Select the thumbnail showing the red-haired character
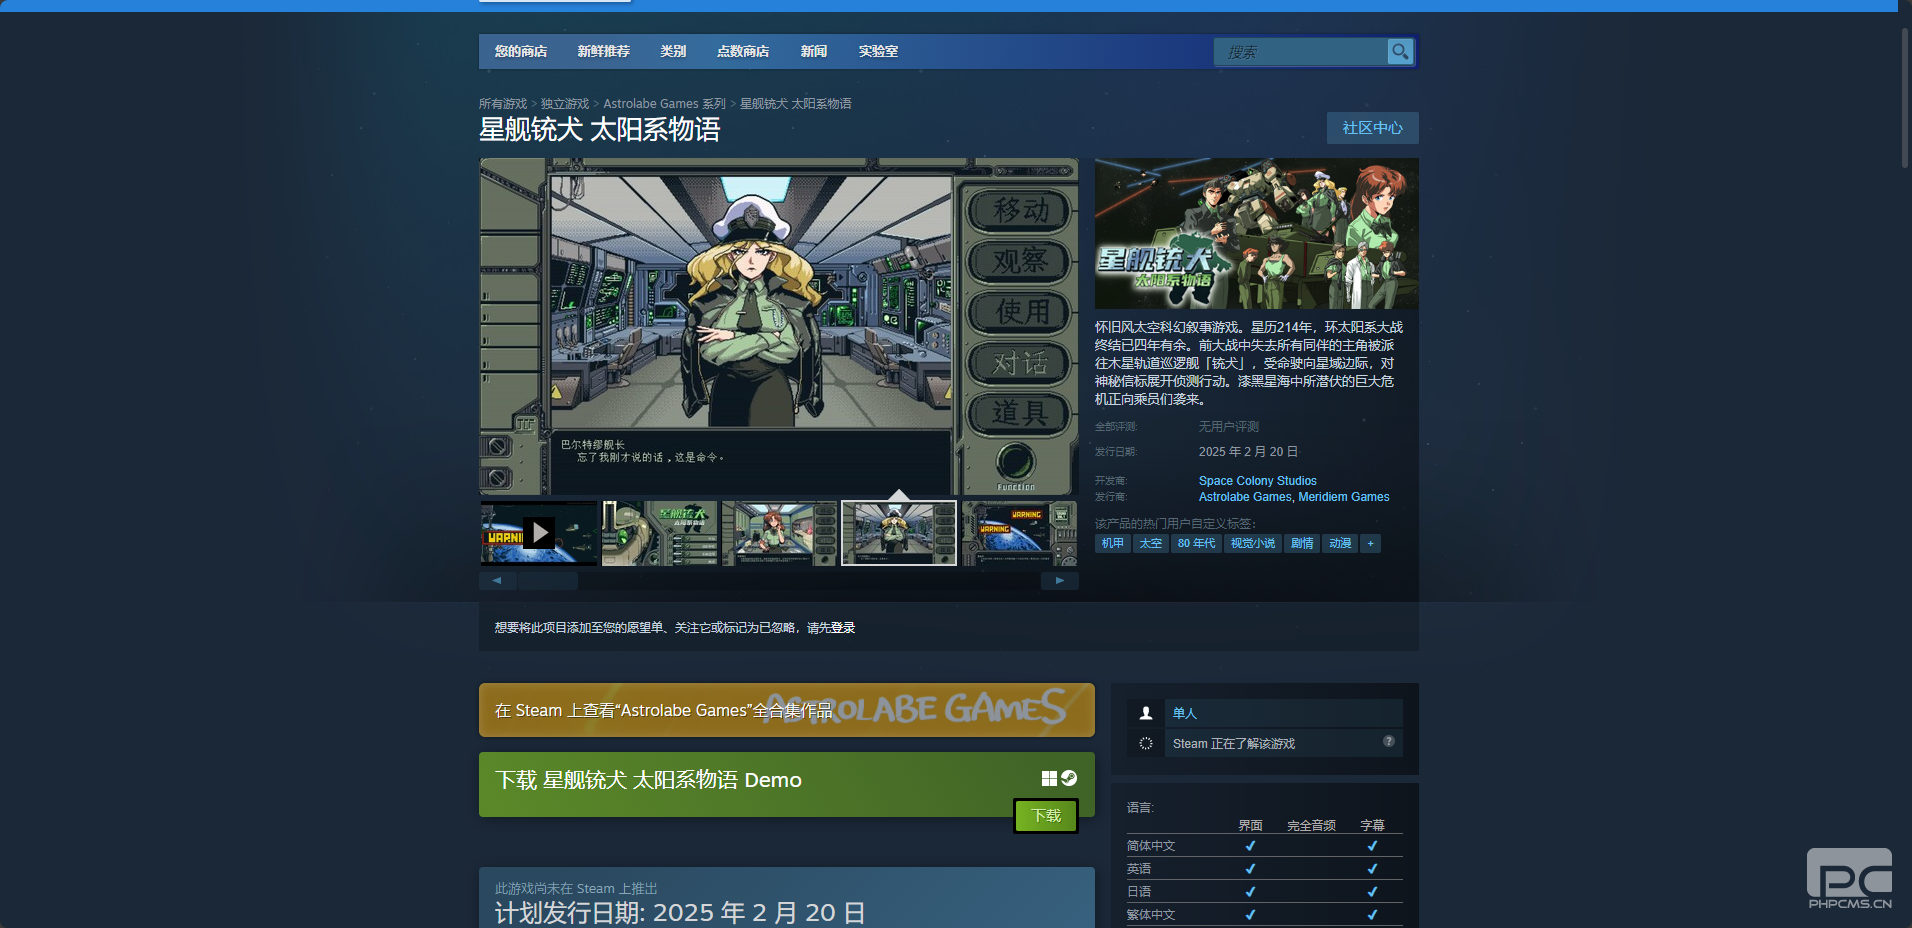The image size is (1912, 928). [x=779, y=533]
